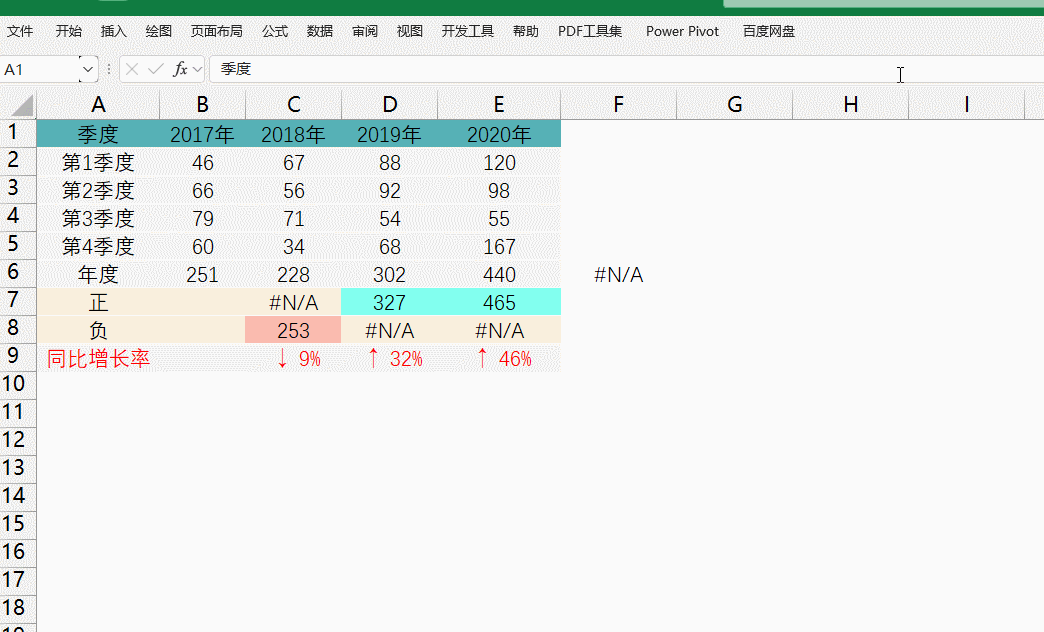Screen dimensions: 1044x632
Task: Select row 6 header
Action: tap(14, 273)
